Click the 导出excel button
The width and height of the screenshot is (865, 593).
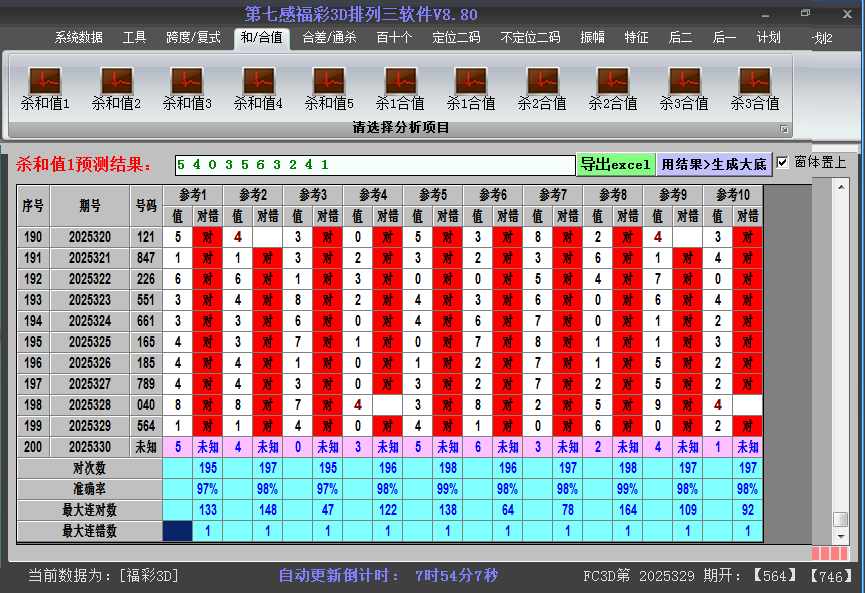(x=616, y=163)
